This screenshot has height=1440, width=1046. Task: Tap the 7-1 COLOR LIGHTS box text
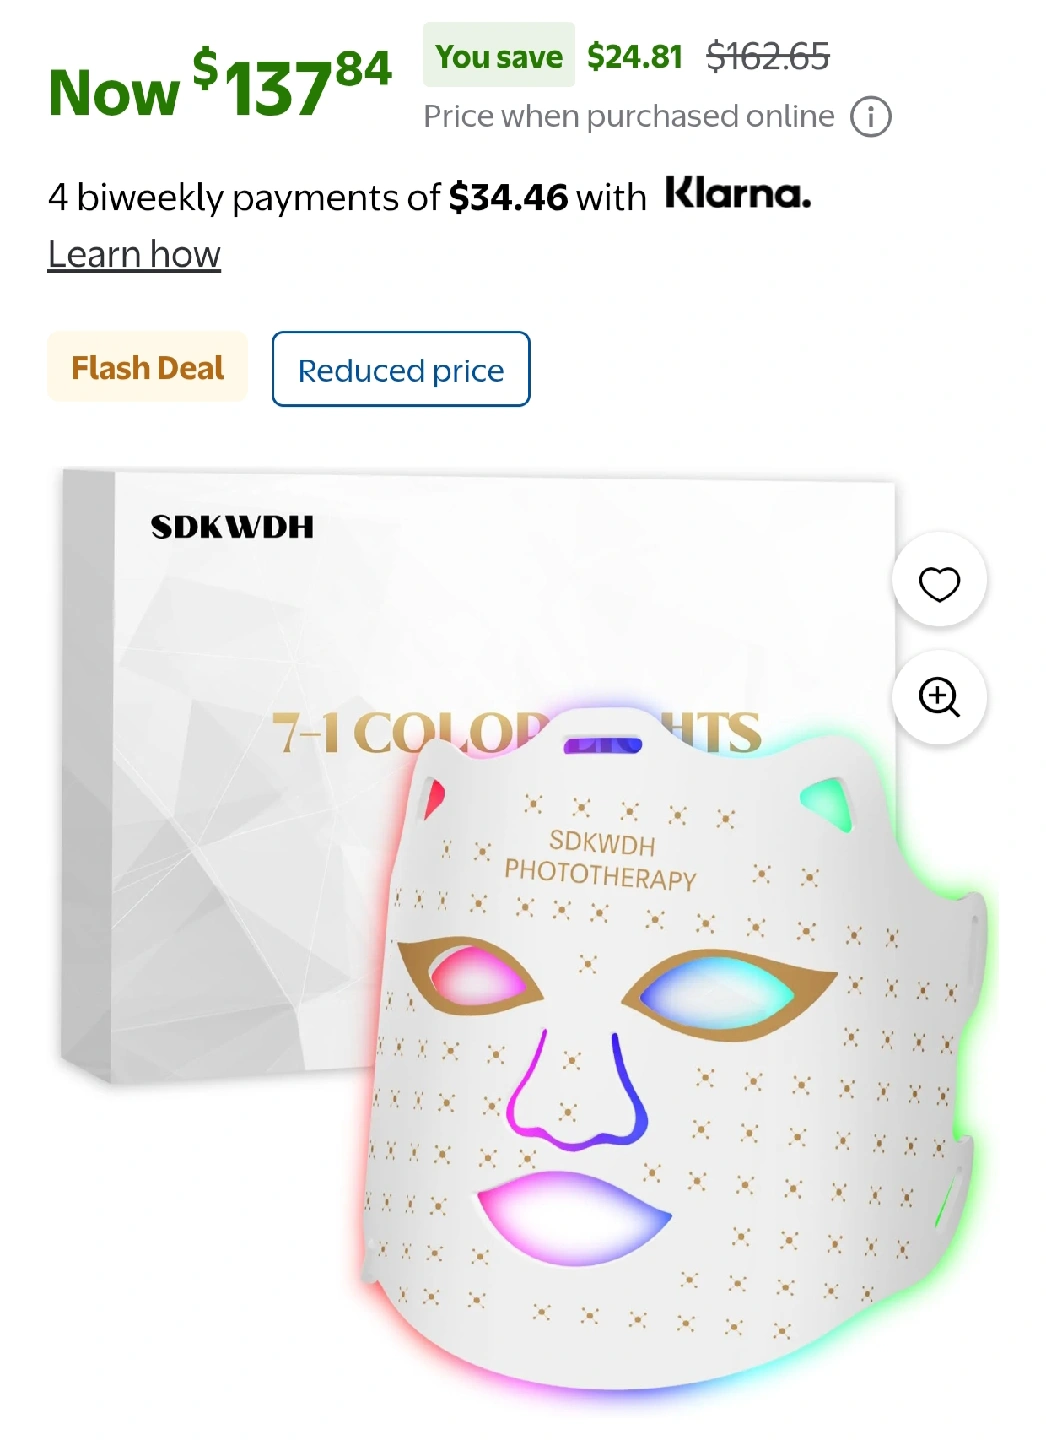click(516, 732)
